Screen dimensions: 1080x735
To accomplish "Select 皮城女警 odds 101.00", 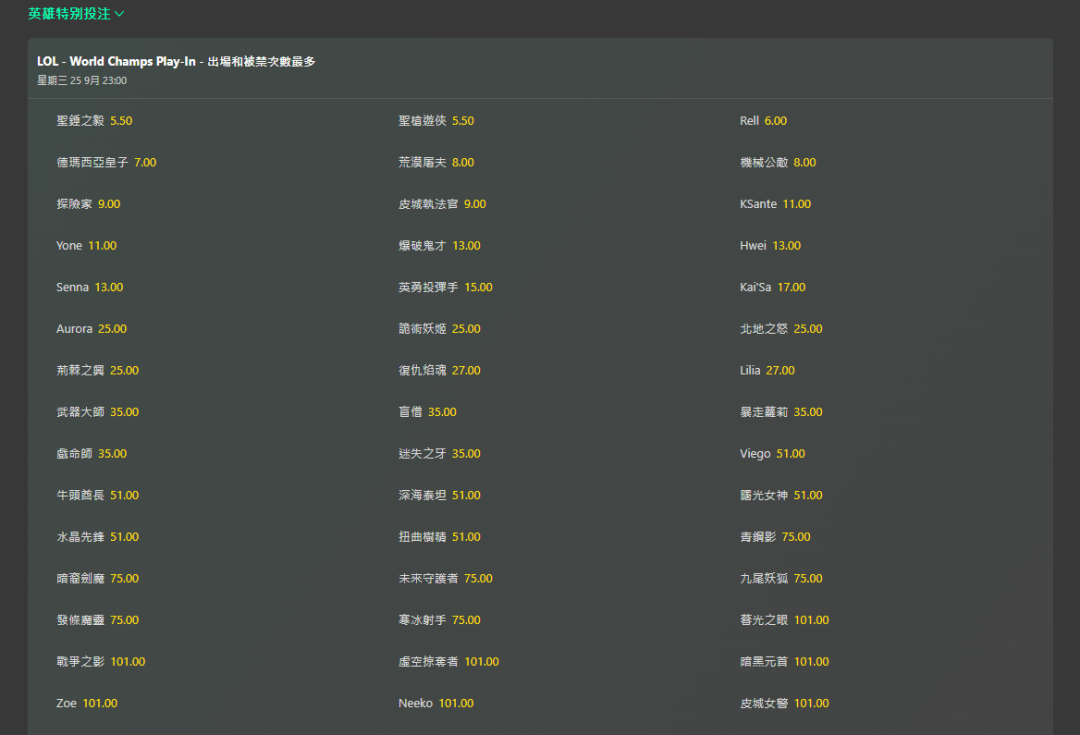I will coord(810,704).
